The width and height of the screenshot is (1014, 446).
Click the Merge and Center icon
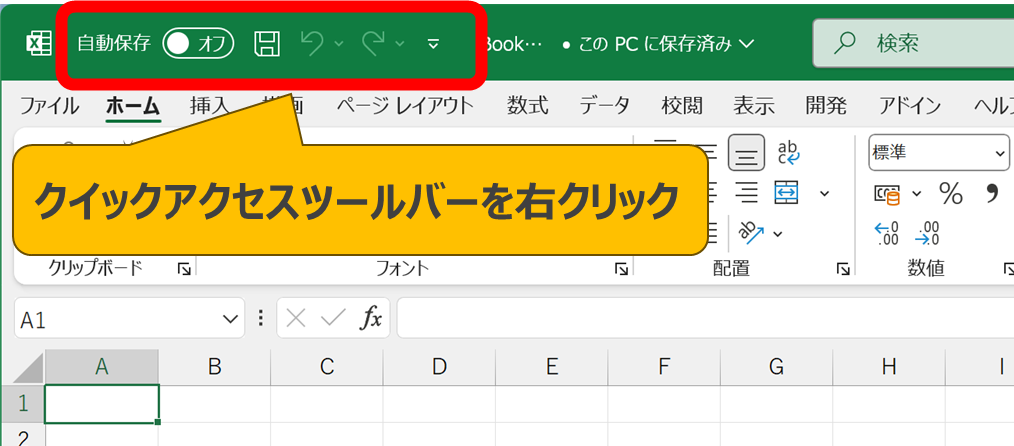pyautogui.click(x=787, y=192)
